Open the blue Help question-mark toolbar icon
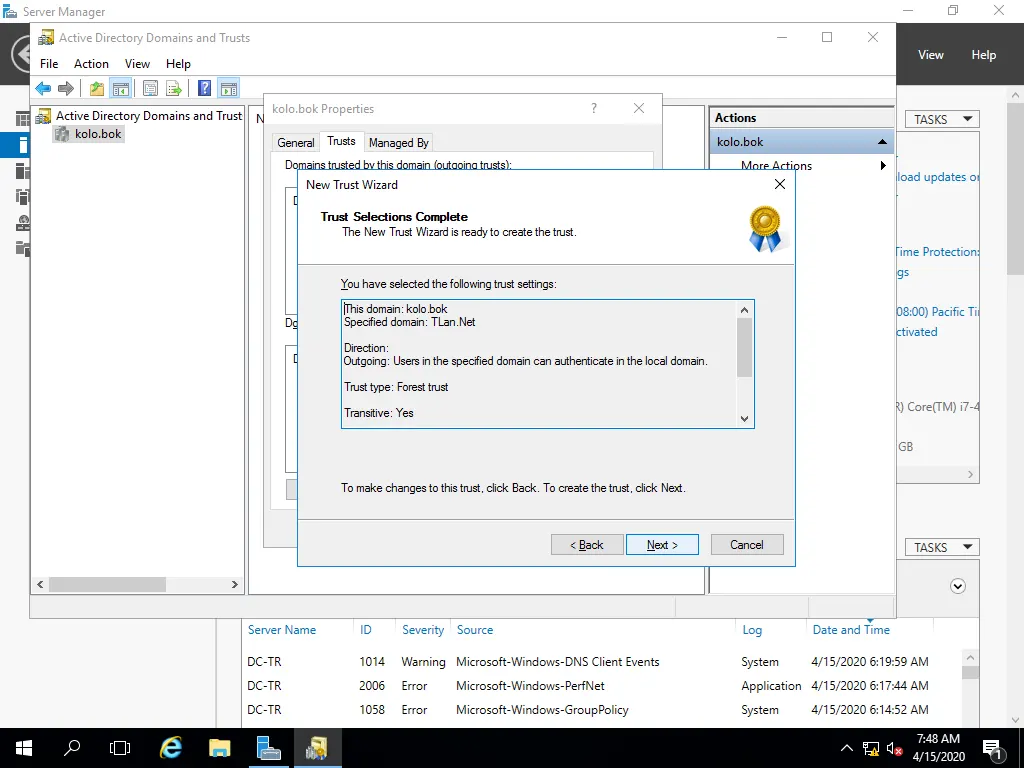Image resolution: width=1024 pixels, height=768 pixels. [204, 88]
